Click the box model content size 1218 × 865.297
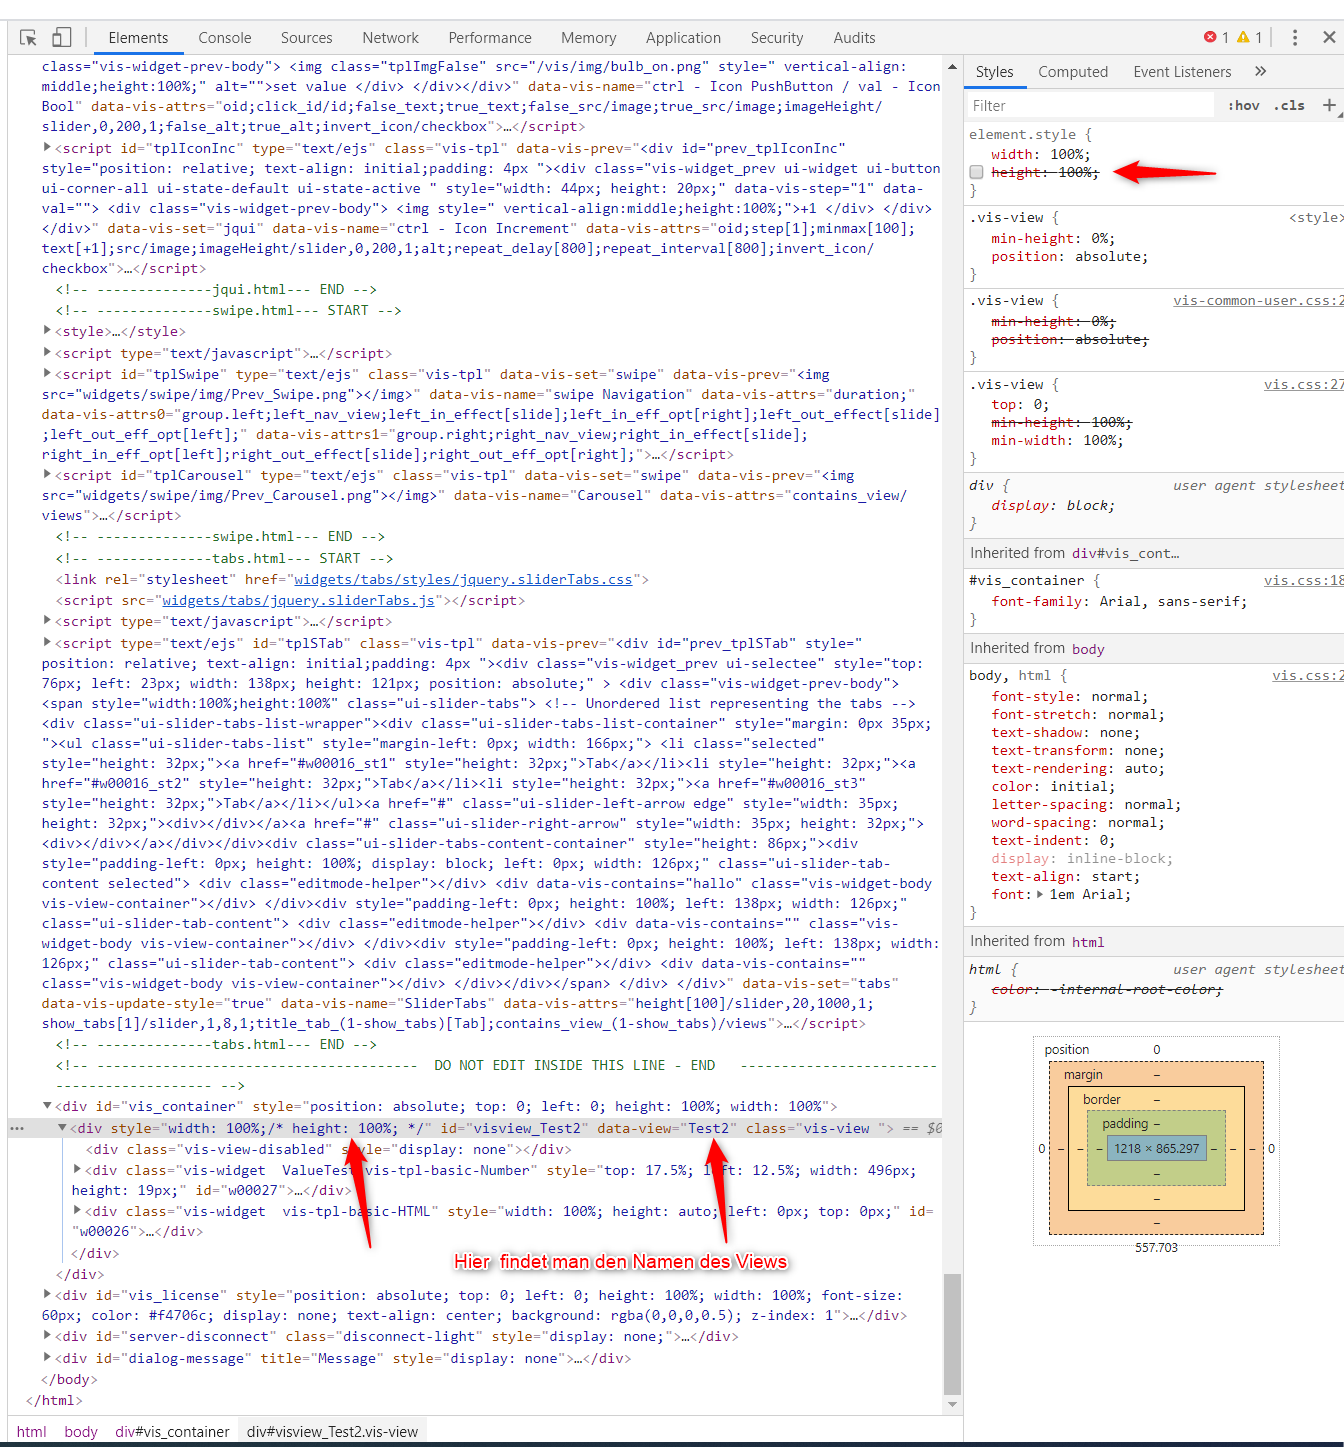The width and height of the screenshot is (1344, 1447). tap(1157, 1148)
